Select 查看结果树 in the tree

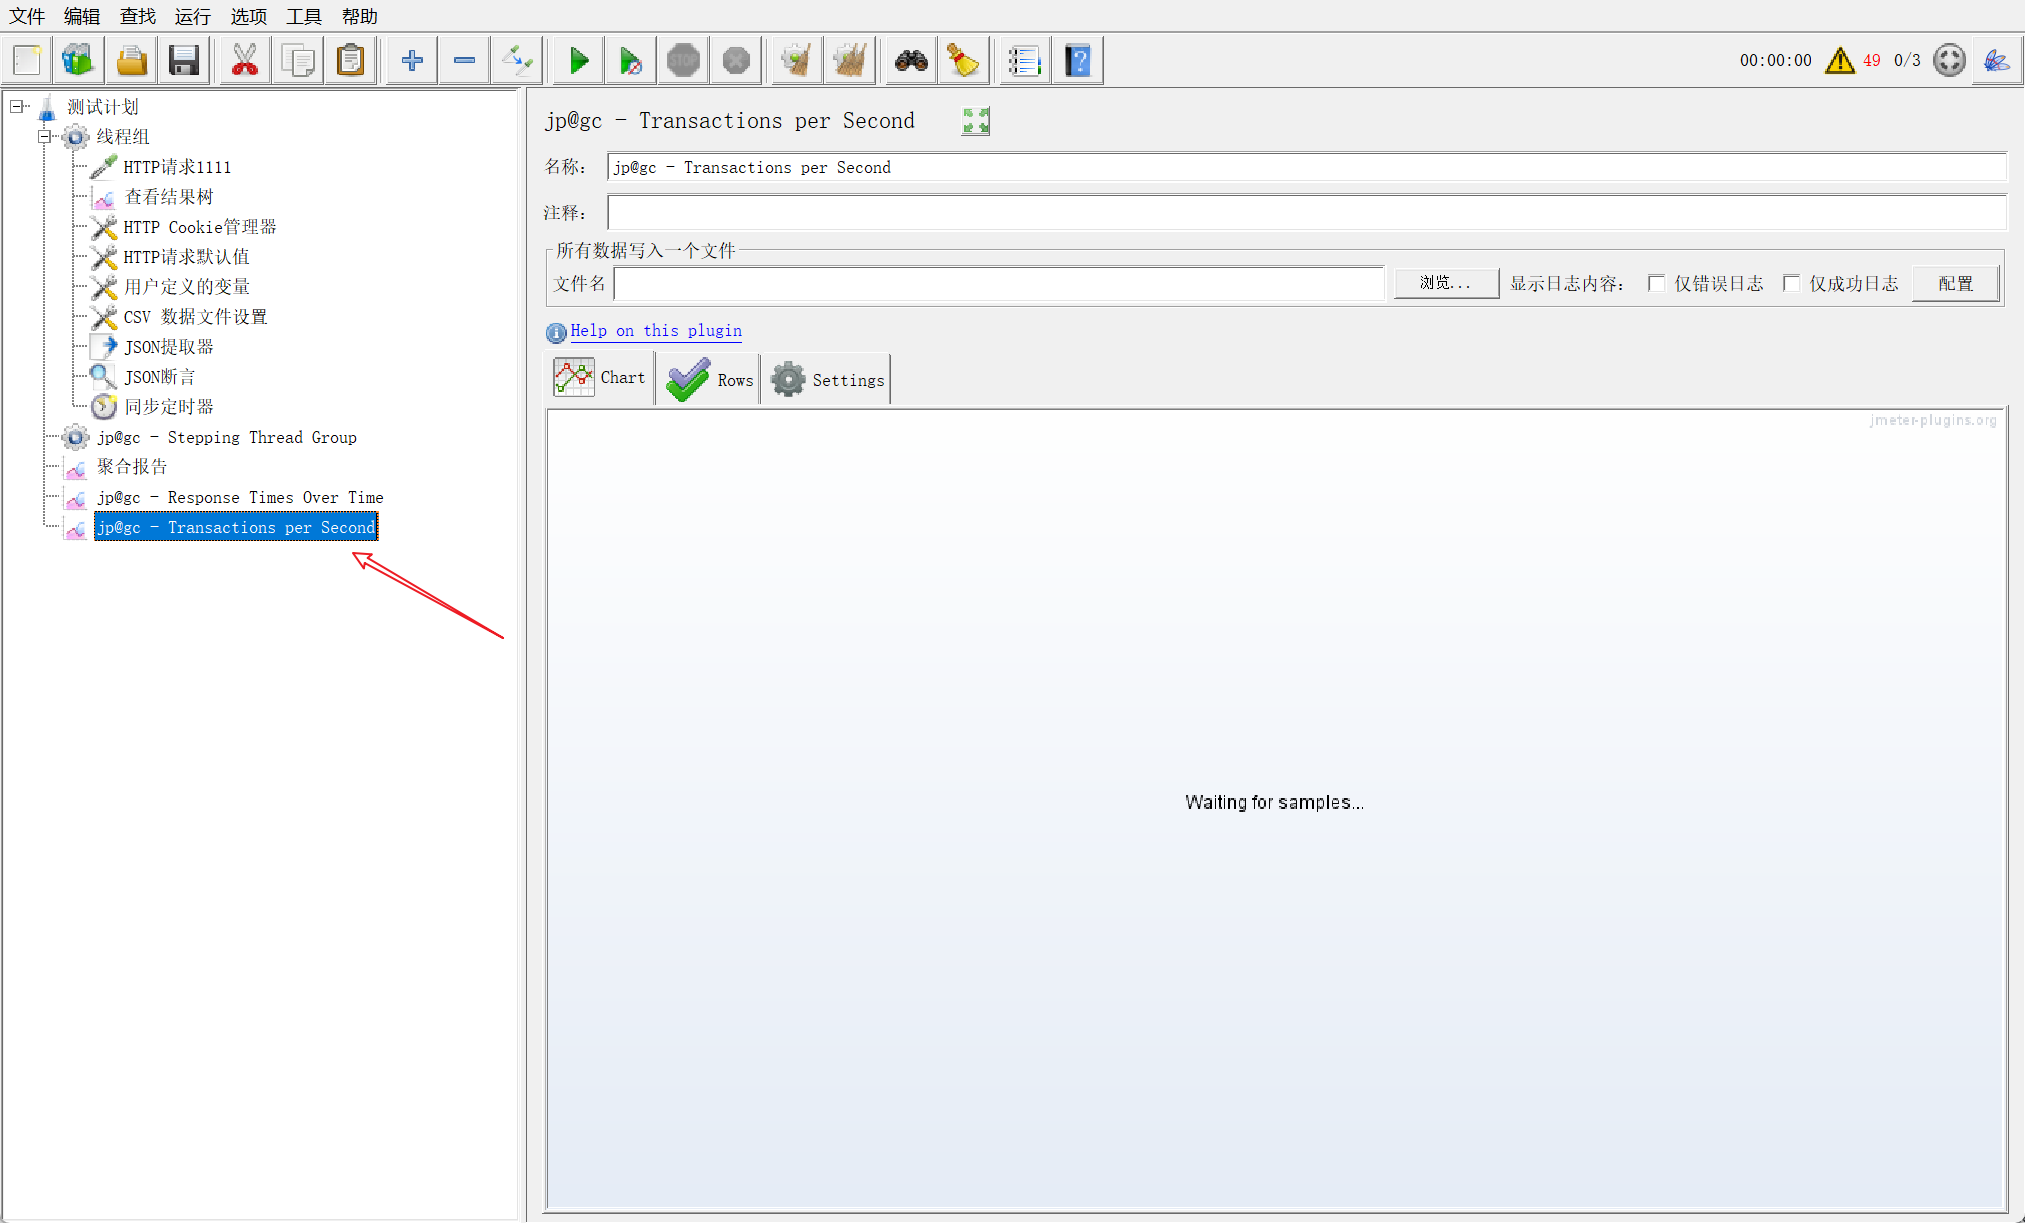(168, 197)
